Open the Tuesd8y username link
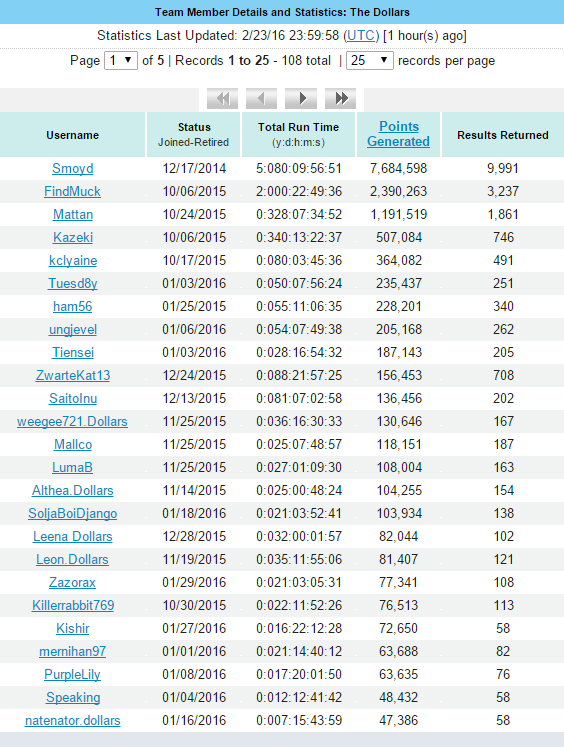 [72, 283]
